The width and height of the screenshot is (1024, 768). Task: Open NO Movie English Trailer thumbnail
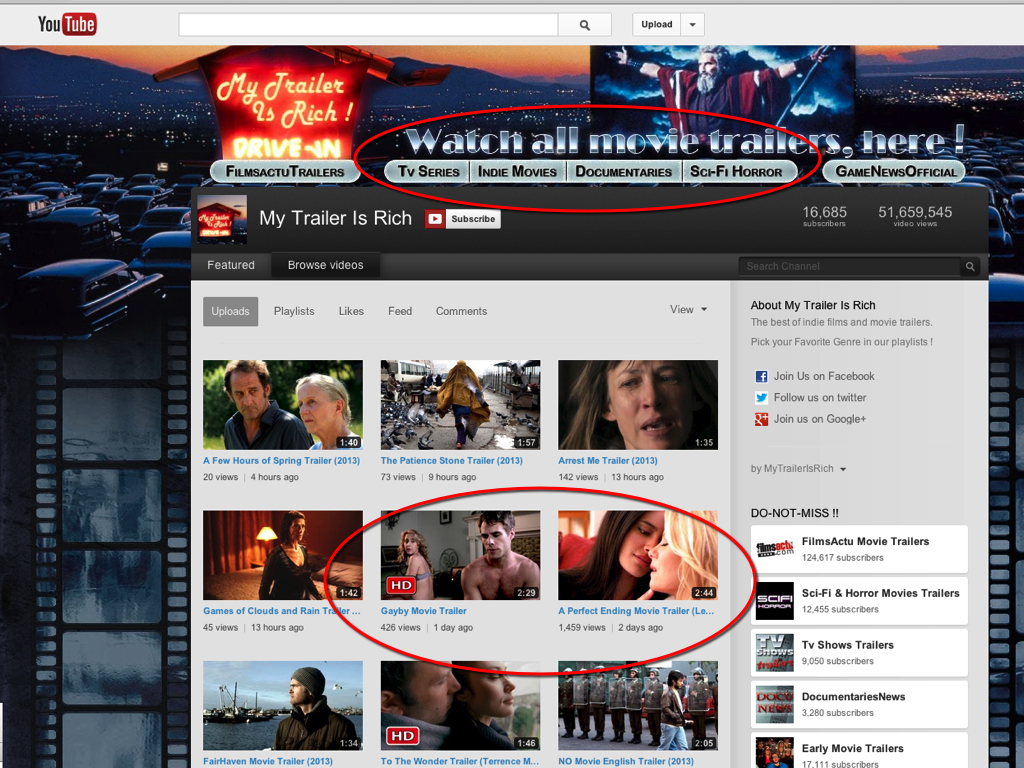[638, 705]
